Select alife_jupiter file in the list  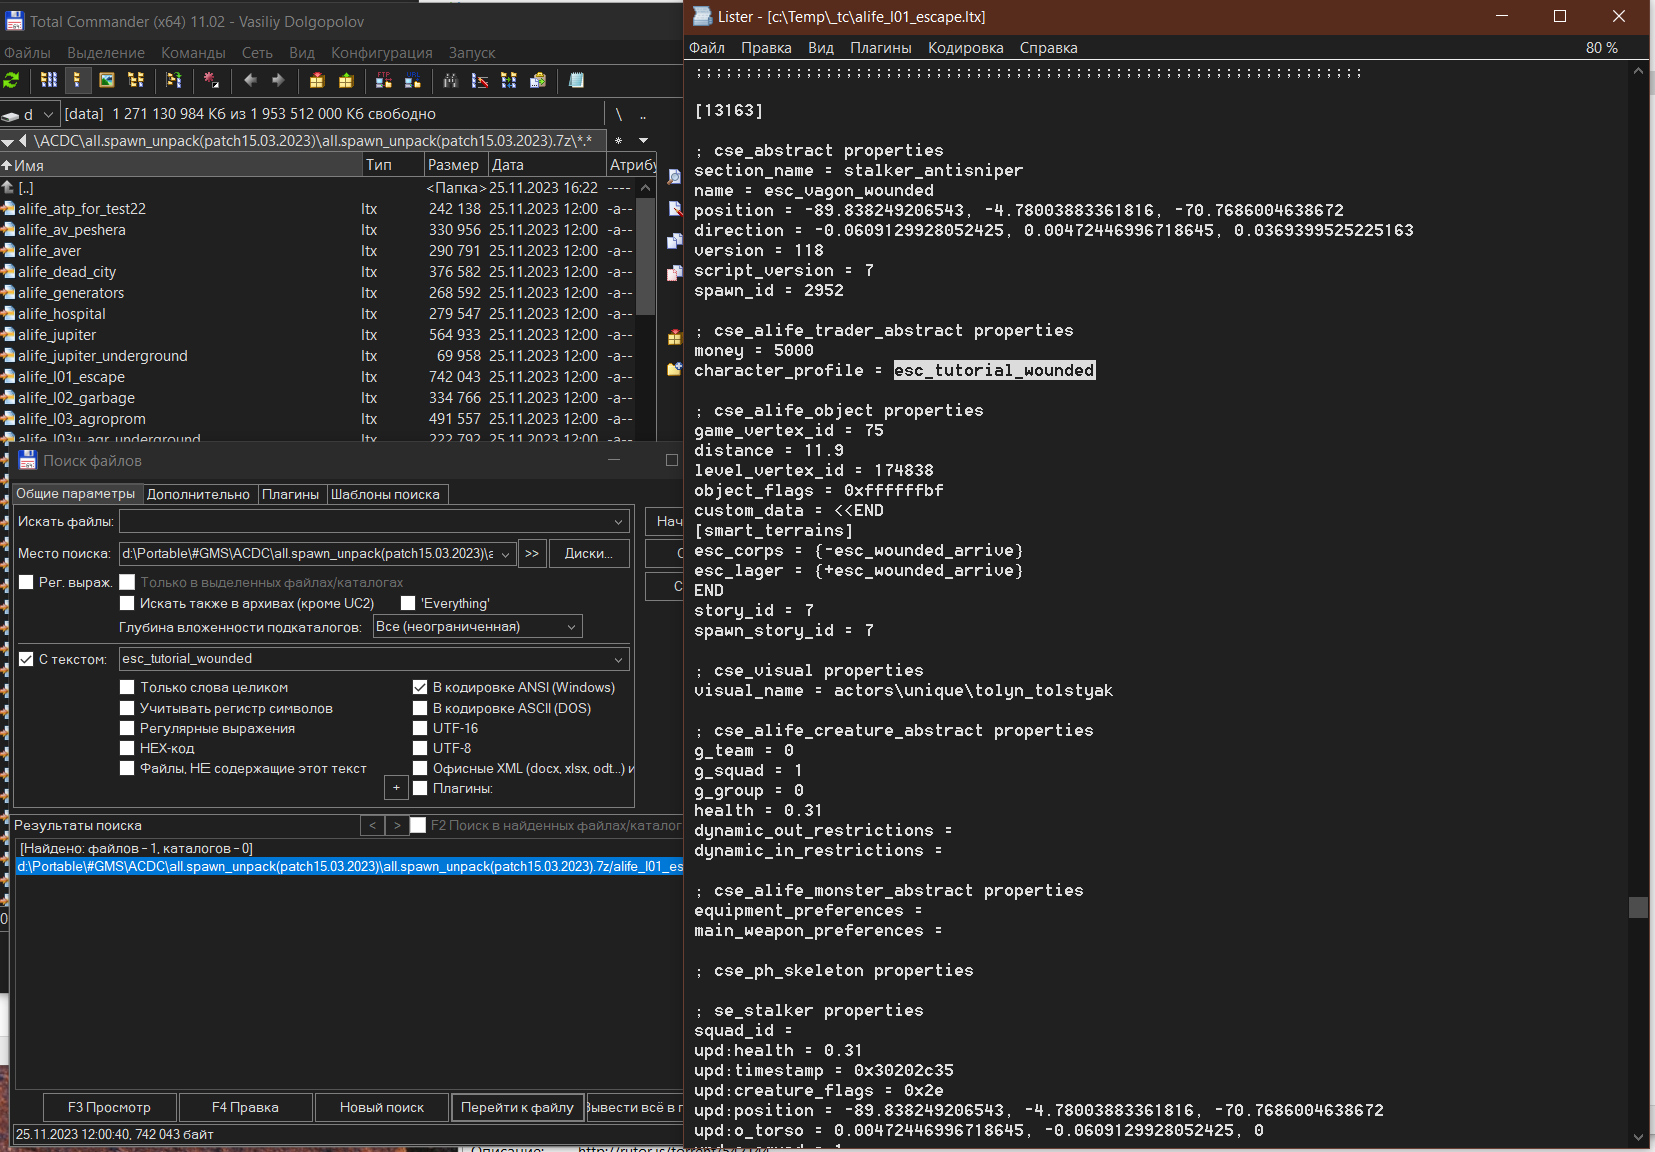click(x=57, y=335)
